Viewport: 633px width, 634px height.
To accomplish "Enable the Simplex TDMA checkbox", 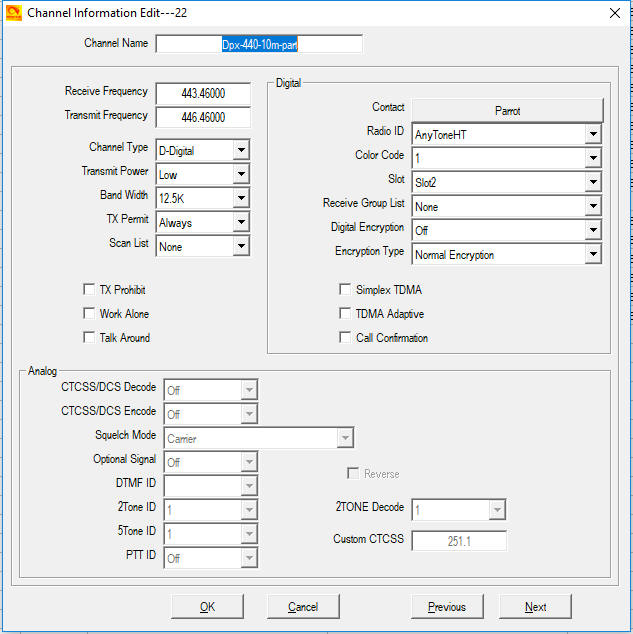I will 346,290.
